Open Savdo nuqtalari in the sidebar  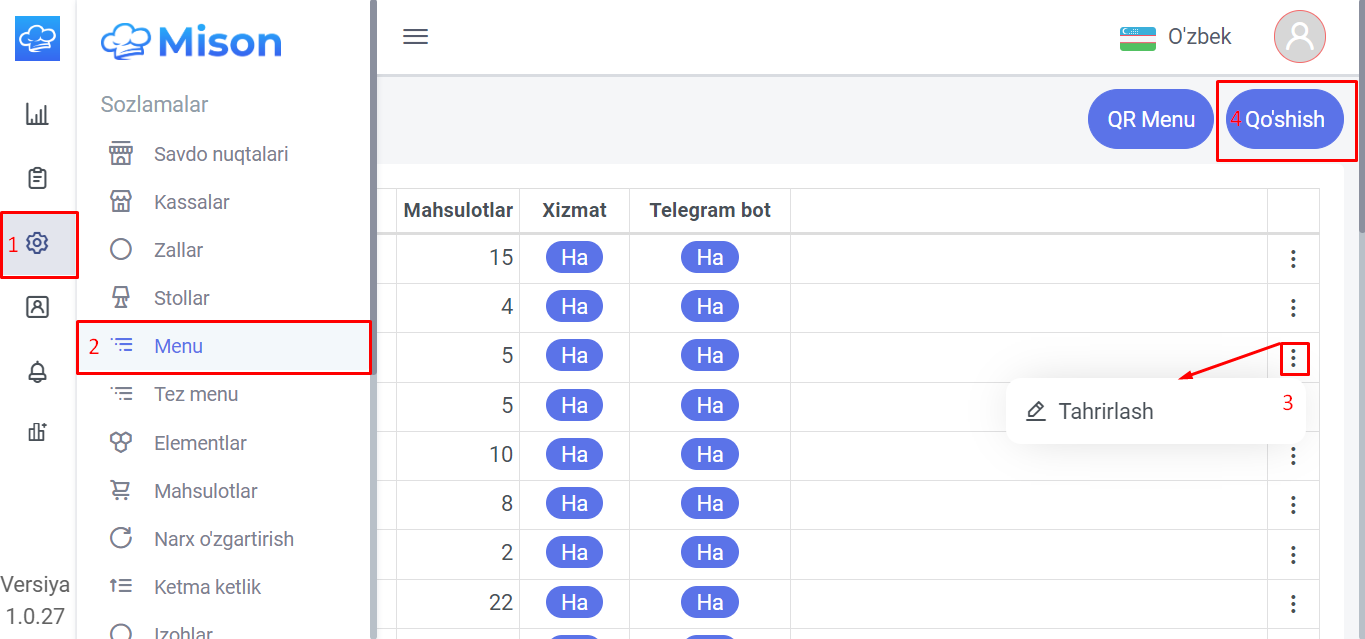pyautogui.click(x=224, y=154)
